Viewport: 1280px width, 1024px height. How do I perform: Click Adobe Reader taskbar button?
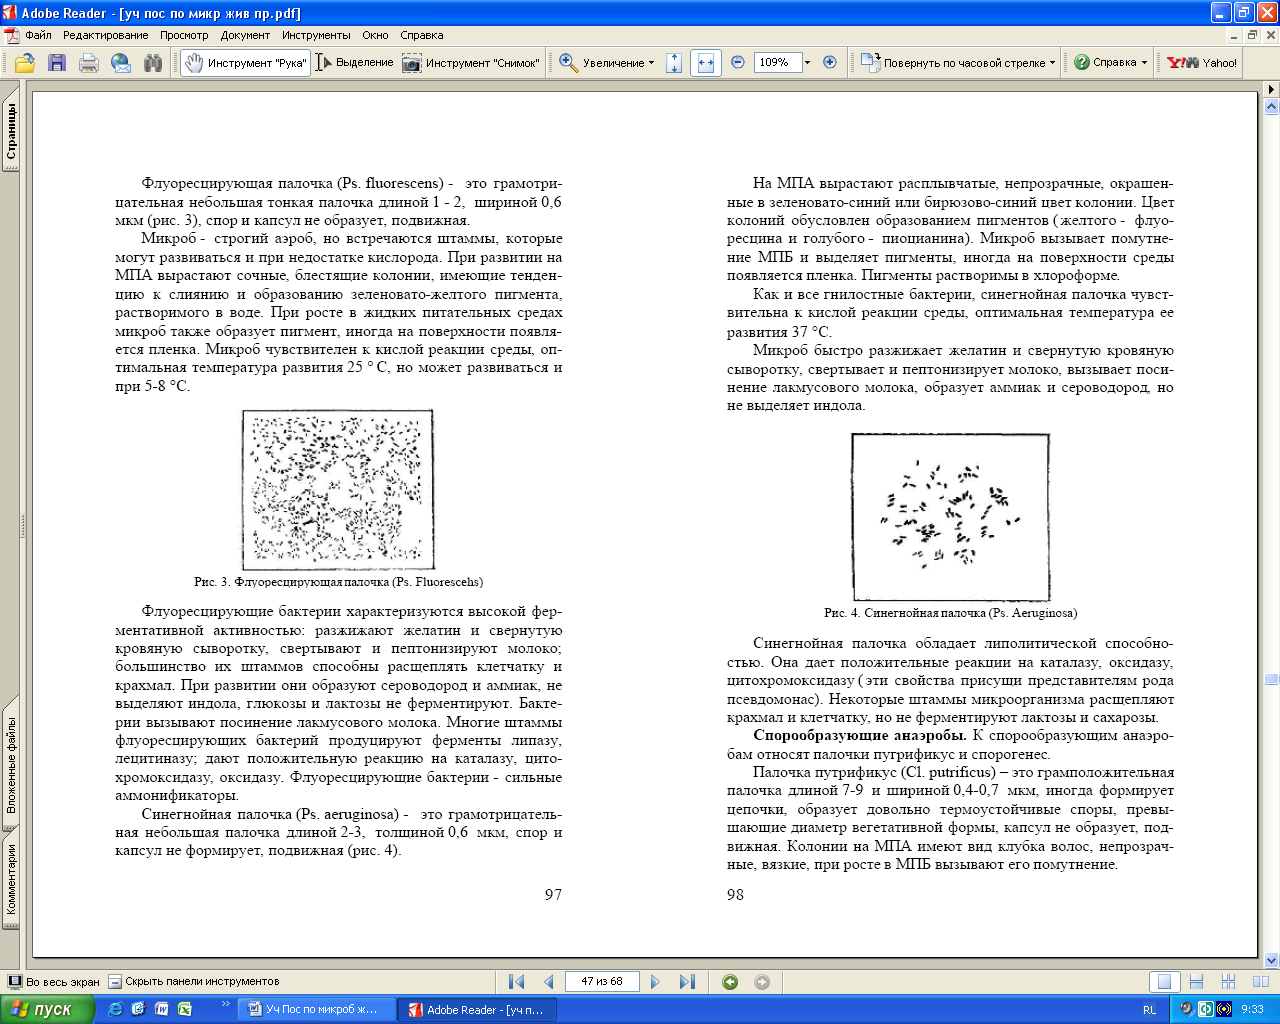point(478,1009)
